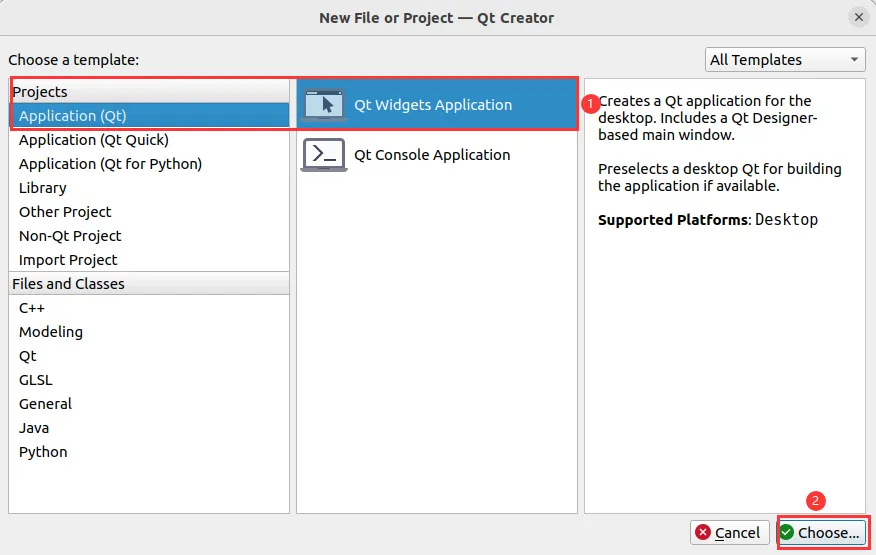Select the GLSL category
Screen dimensions: 876x555
(x=149, y=380)
